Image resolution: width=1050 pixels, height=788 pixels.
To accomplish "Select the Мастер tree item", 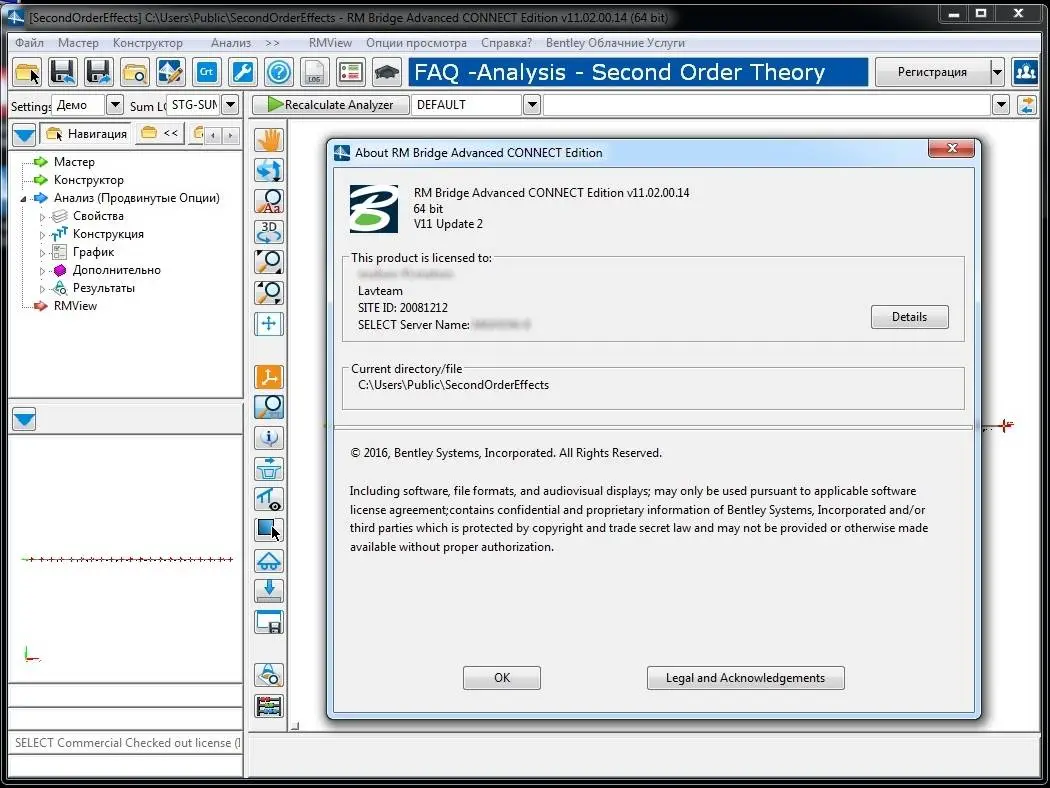I will point(74,162).
